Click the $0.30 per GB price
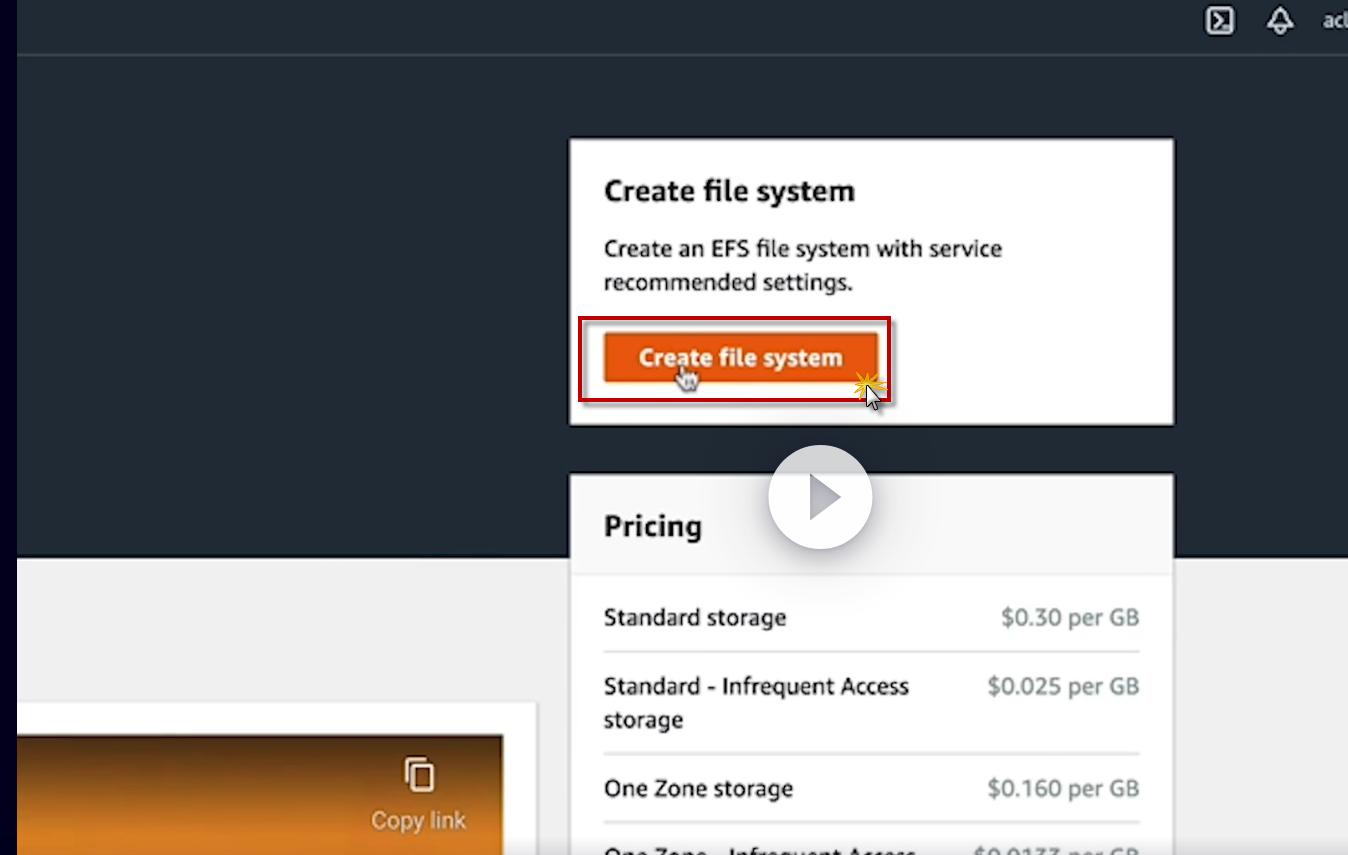Viewport: 1348px width, 855px height. (x=1070, y=617)
